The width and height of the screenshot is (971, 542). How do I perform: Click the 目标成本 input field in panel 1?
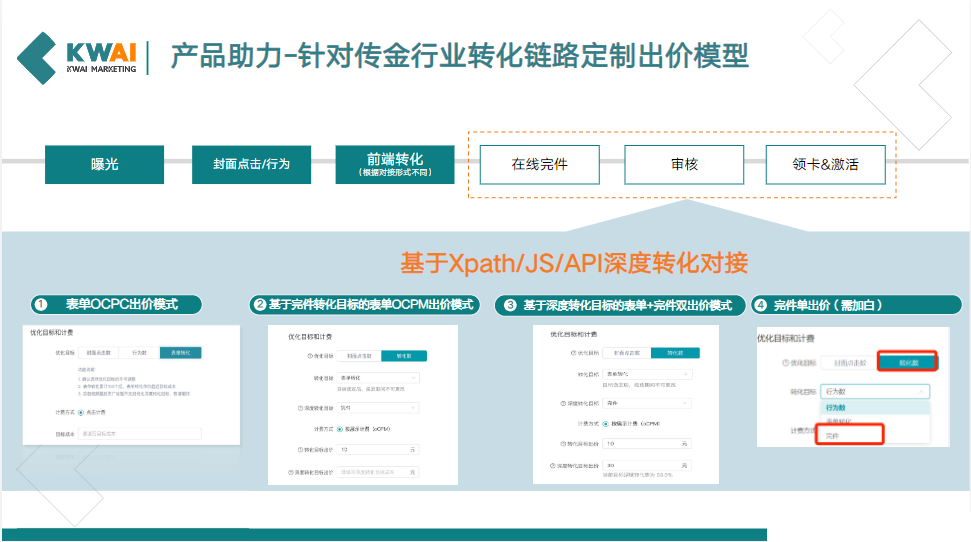coord(140,433)
